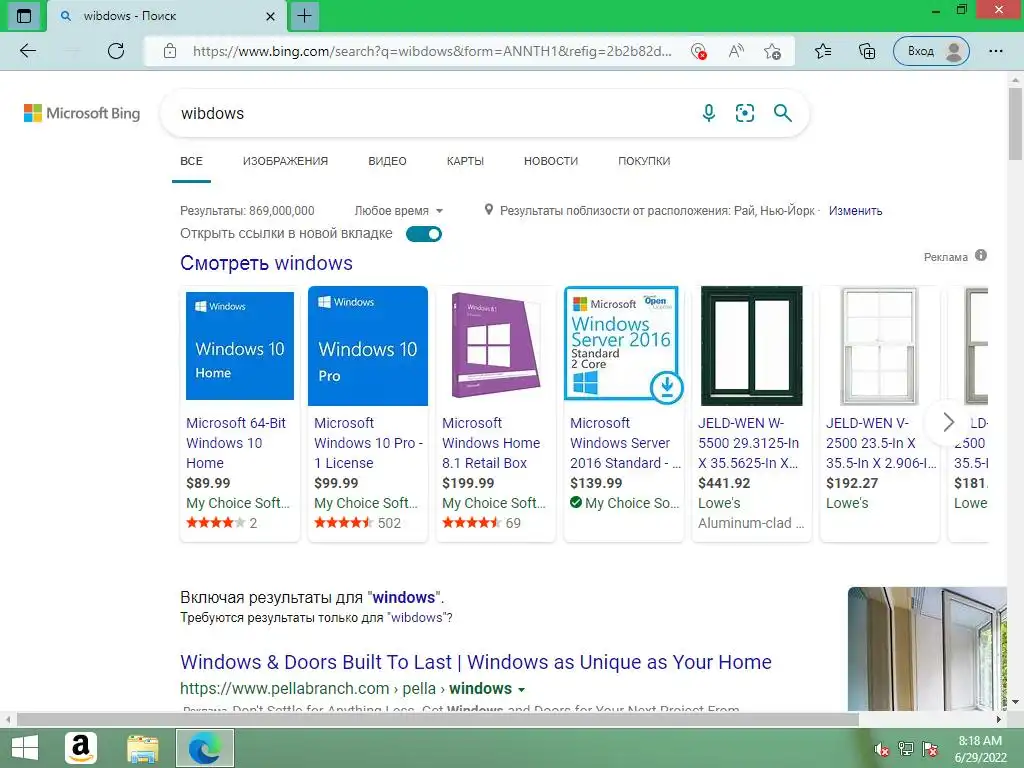
Task: Close the wibdows search tab
Action: 270,16
